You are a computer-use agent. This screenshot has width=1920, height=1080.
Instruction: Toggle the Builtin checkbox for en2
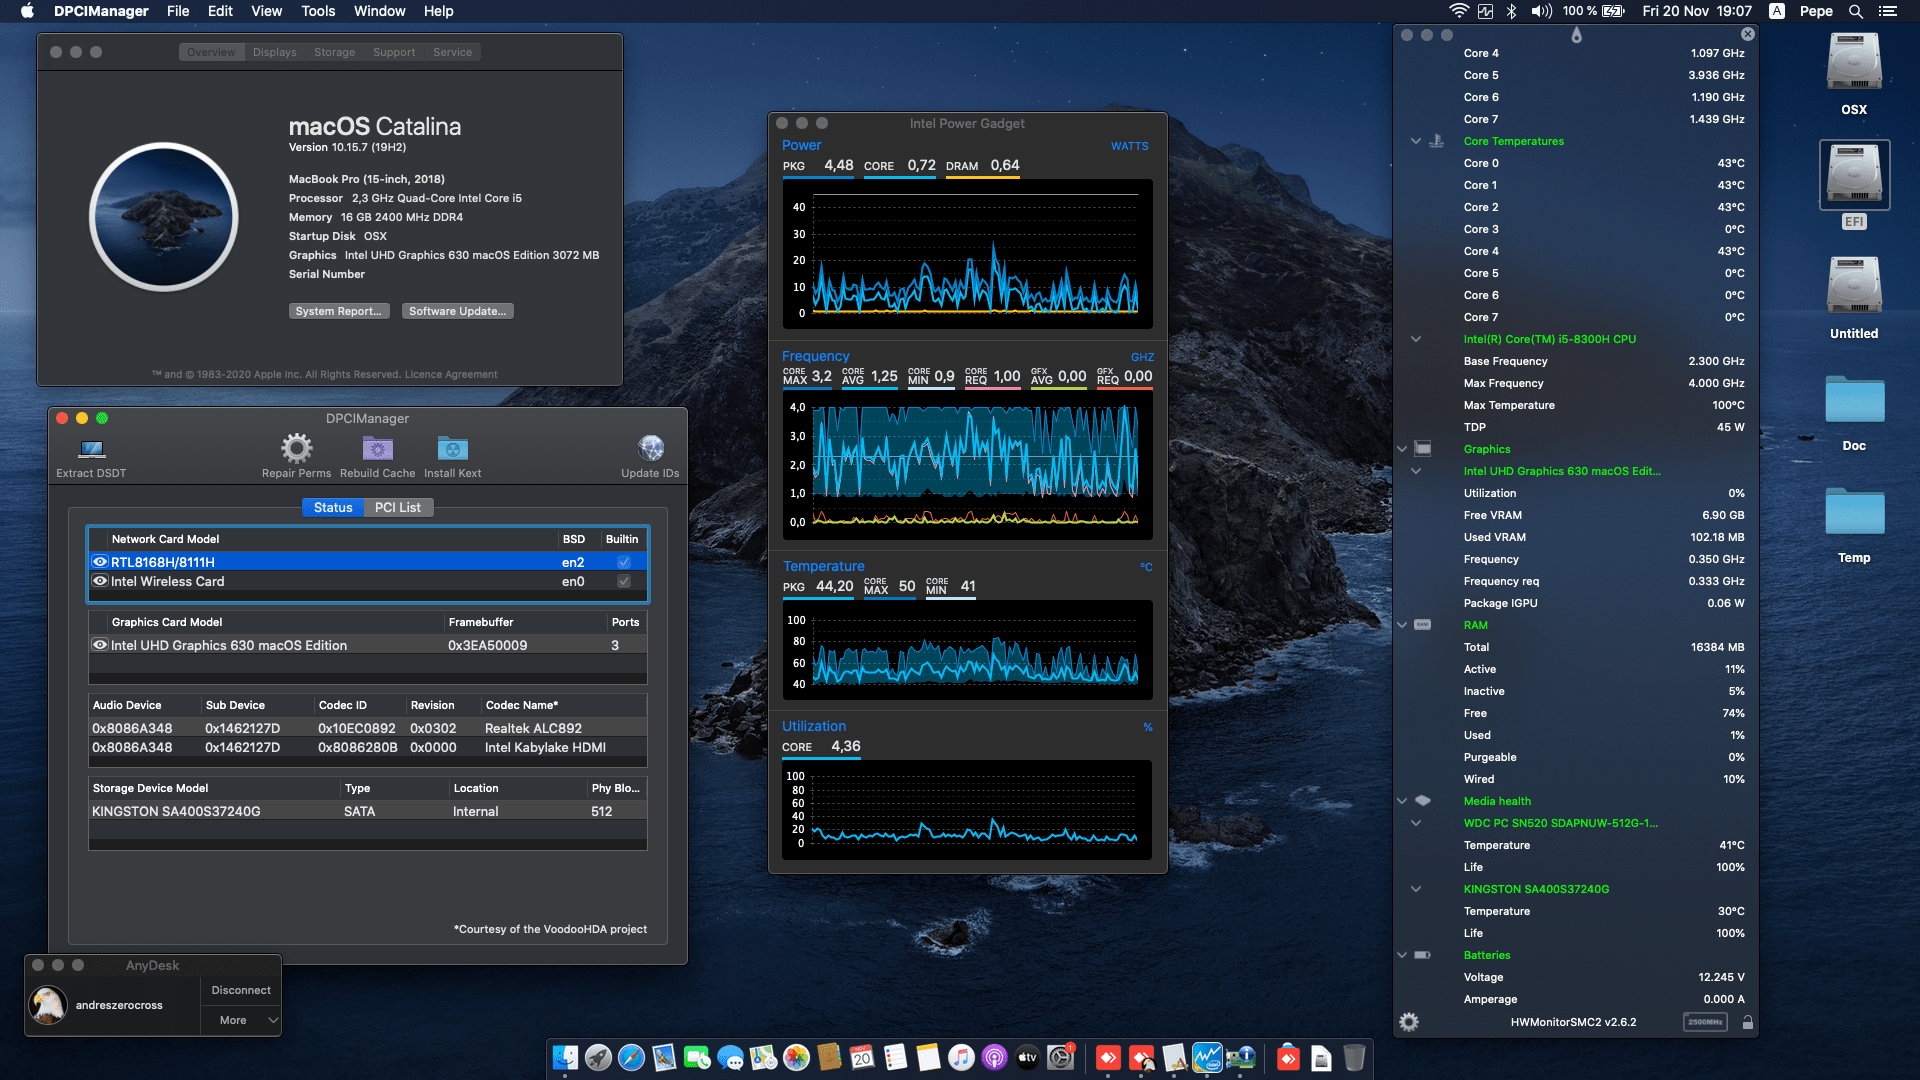pyautogui.click(x=624, y=562)
